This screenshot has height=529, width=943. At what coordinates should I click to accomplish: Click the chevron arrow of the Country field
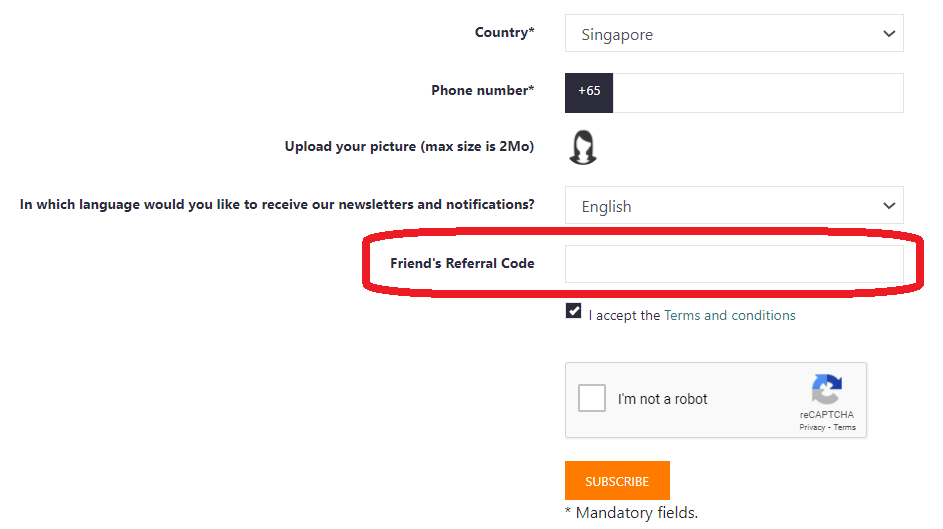(889, 34)
